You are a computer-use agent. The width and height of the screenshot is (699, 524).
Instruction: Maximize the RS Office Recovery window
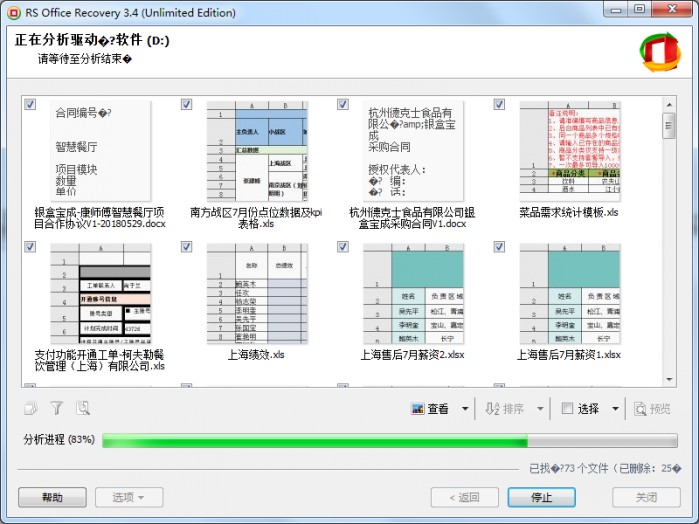click(x=640, y=9)
